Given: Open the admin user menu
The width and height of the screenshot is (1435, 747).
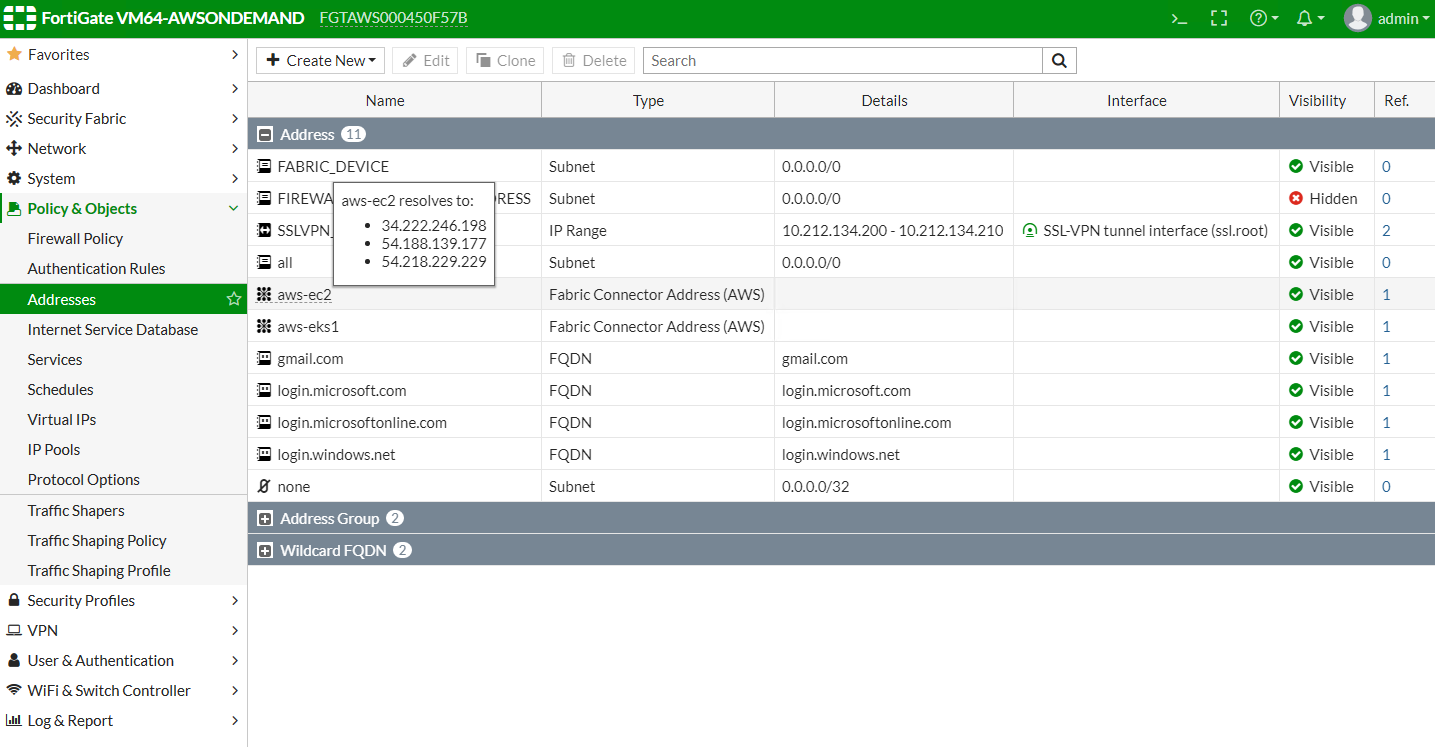Looking at the screenshot, I should (1389, 18).
